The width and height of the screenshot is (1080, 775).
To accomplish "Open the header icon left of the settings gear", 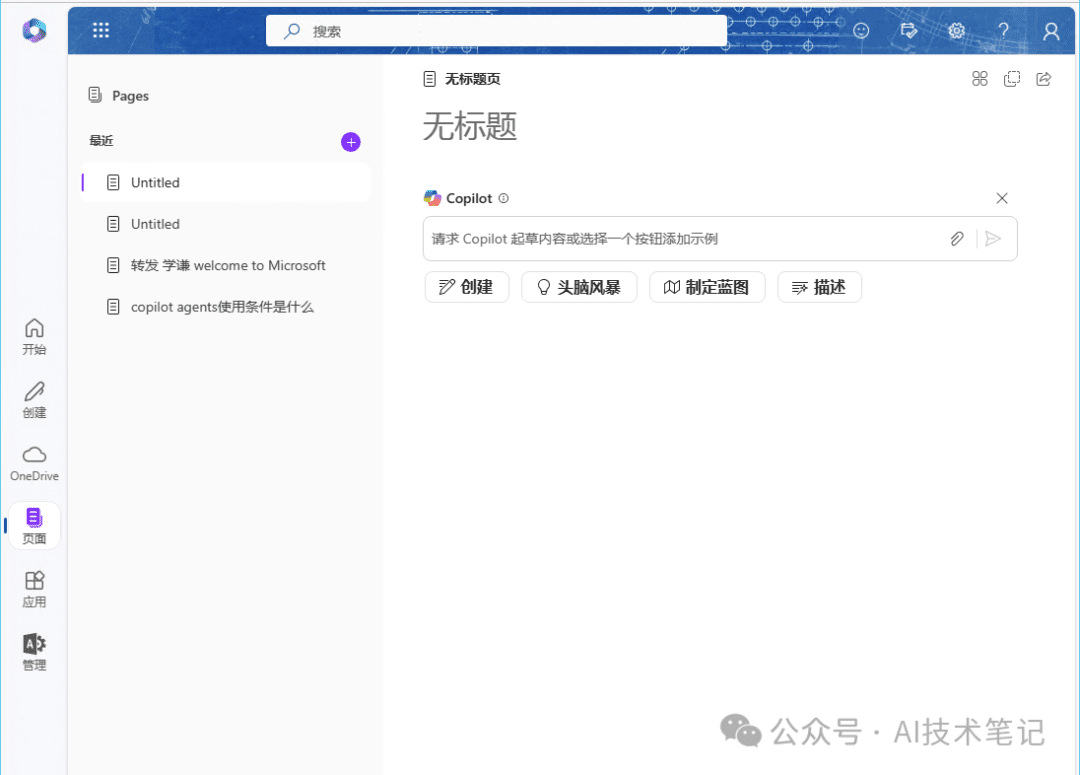I will 908,30.
